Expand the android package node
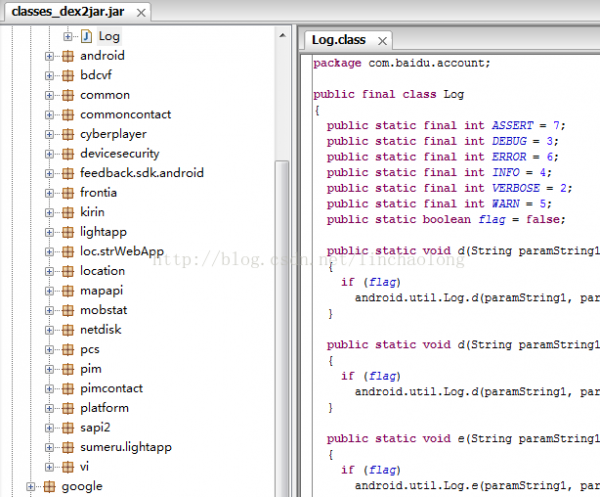 [x=49, y=56]
